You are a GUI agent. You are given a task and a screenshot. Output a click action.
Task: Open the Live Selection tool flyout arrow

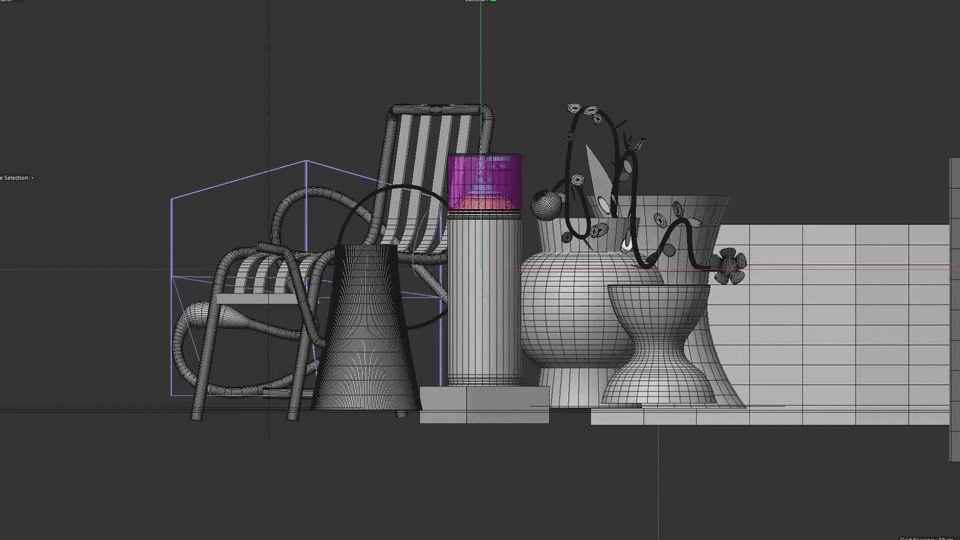(x=32, y=178)
